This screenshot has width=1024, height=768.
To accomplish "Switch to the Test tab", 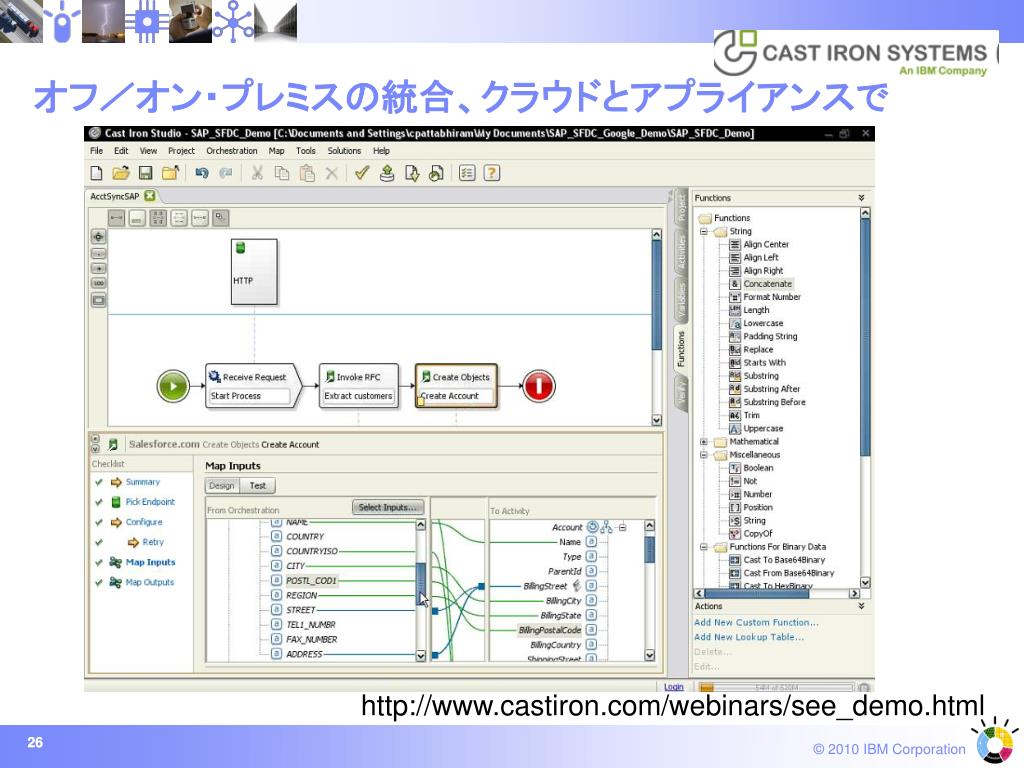I will tap(257, 485).
